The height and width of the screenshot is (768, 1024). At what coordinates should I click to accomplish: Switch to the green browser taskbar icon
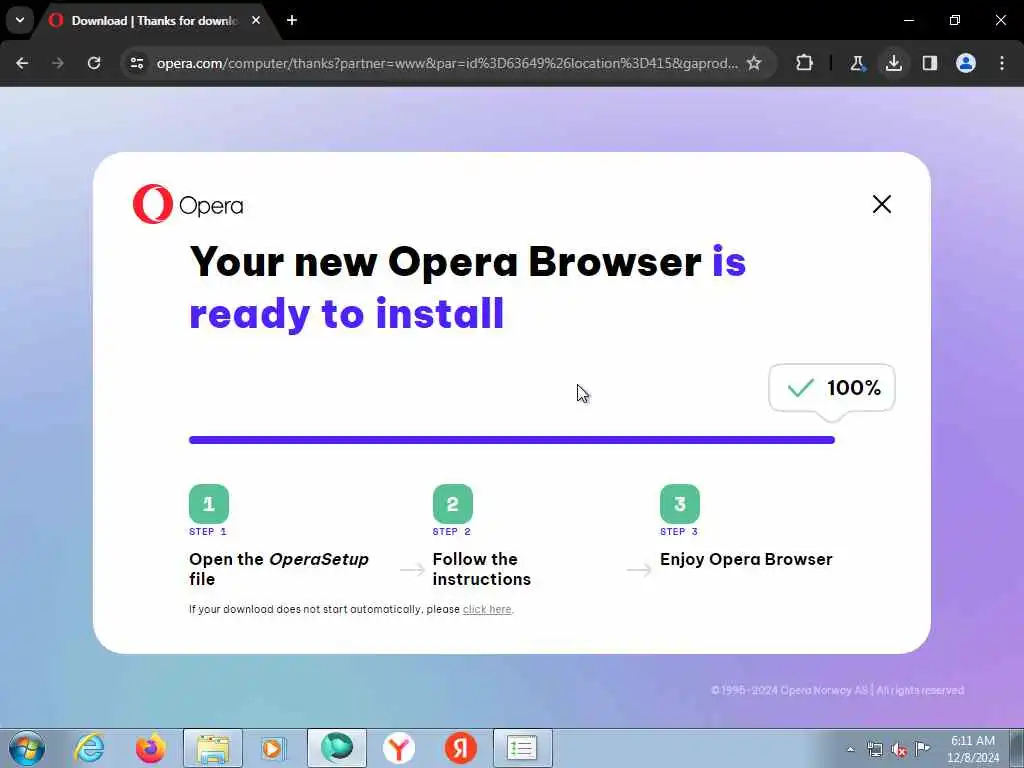point(336,748)
